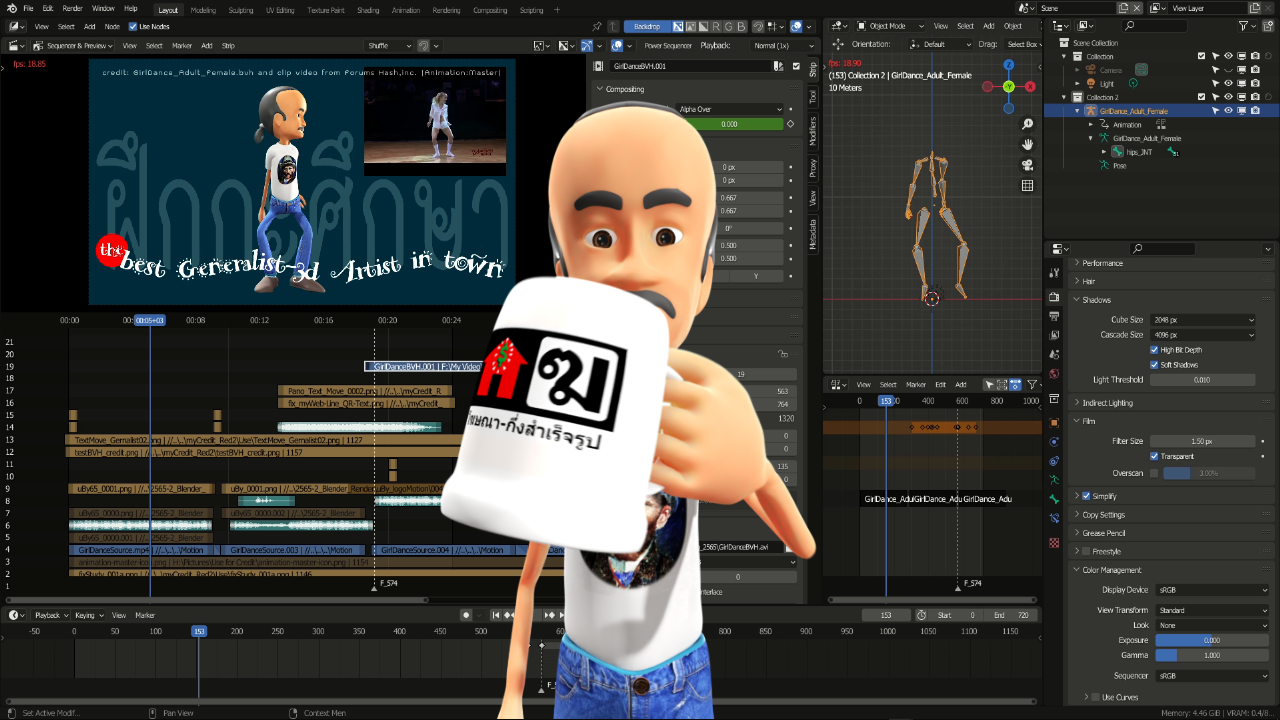The height and width of the screenshot is (720, 1280).
Task: Toggle the Simplify checkbox
Action: [x=1087, y=496]
